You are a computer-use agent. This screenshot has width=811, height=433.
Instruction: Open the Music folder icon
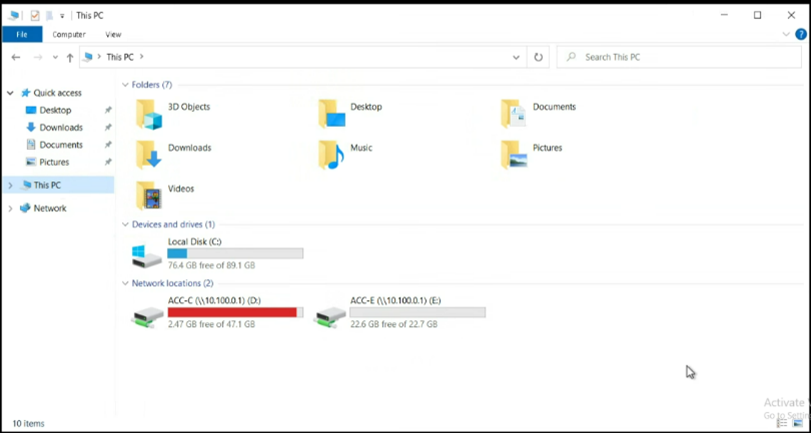[x=331, y=154]
